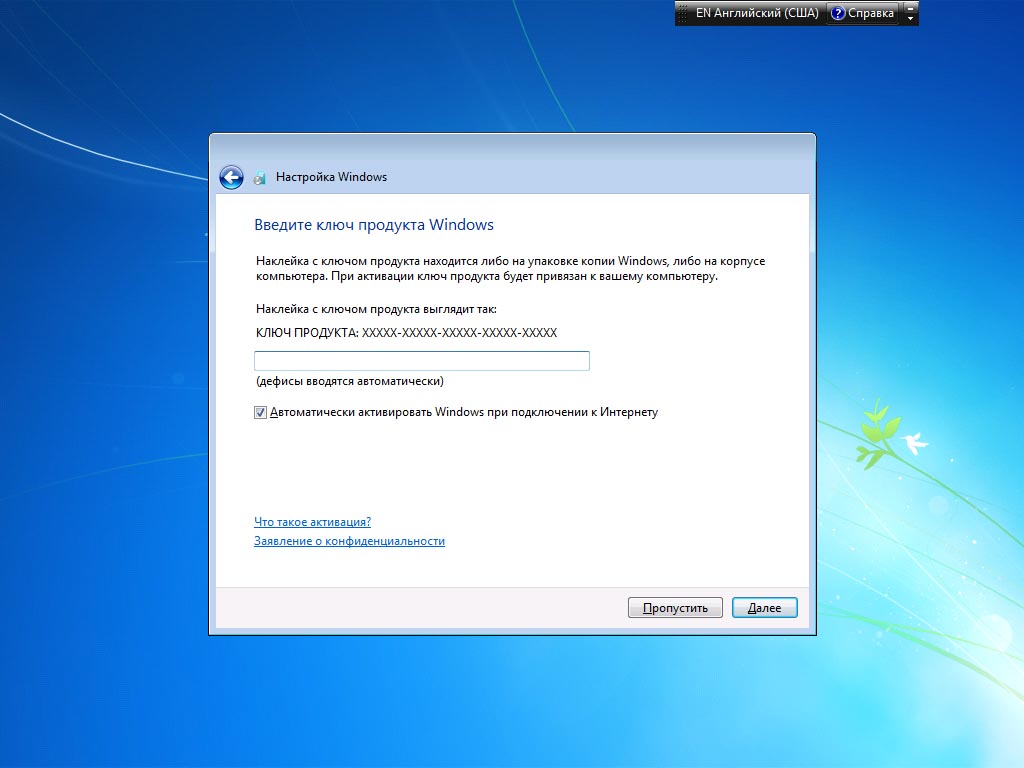Click the Windows setup icon beside the title
The width and height of the screenshot is (1024, 768).
tap(260, 178)
